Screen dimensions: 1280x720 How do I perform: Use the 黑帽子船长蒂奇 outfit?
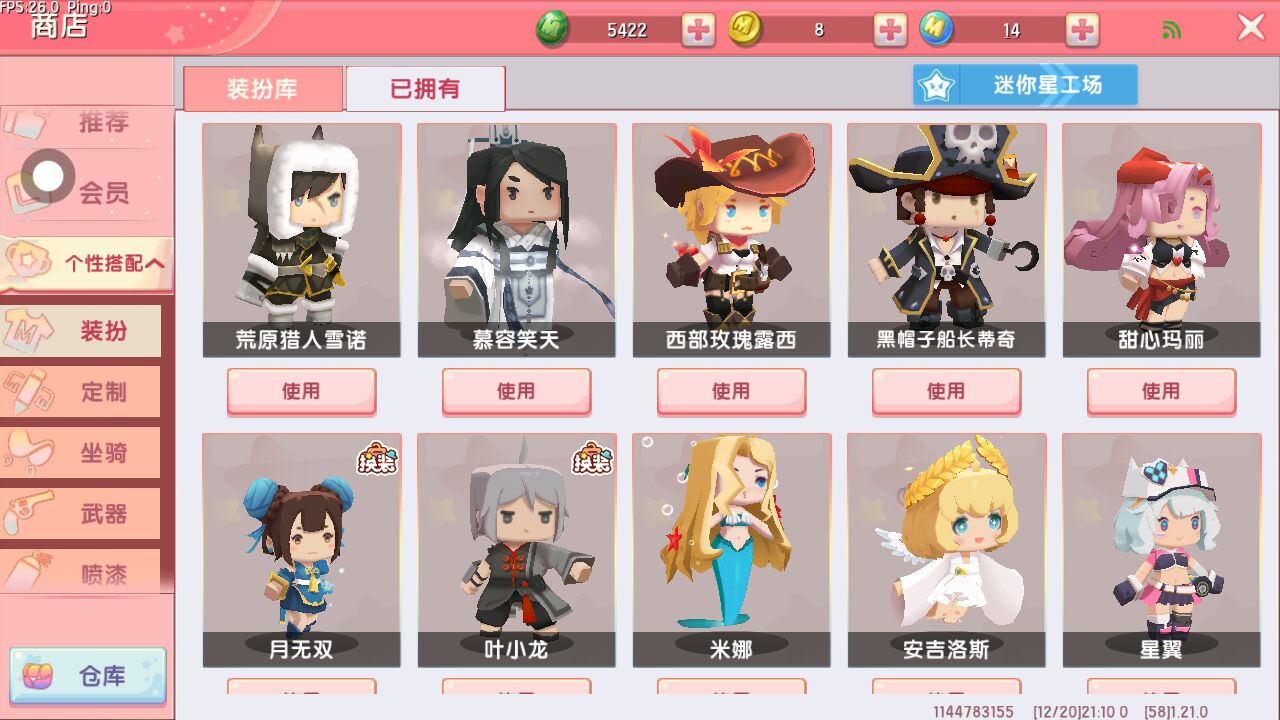946,391
